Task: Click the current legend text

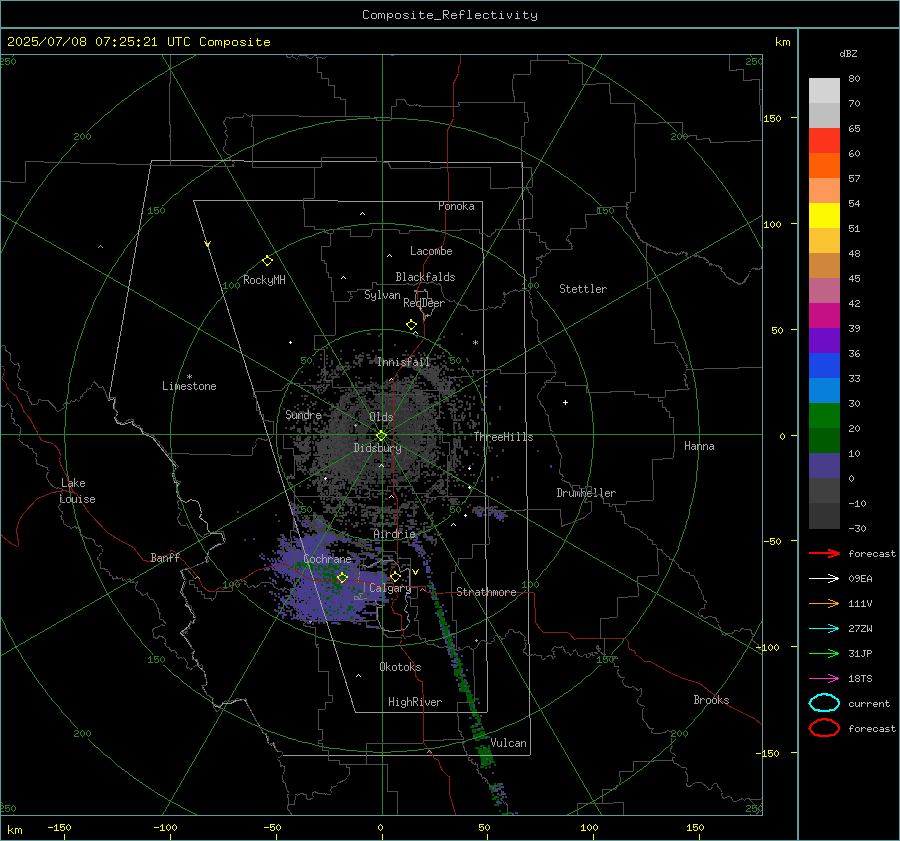Action: tap(869, 703)
